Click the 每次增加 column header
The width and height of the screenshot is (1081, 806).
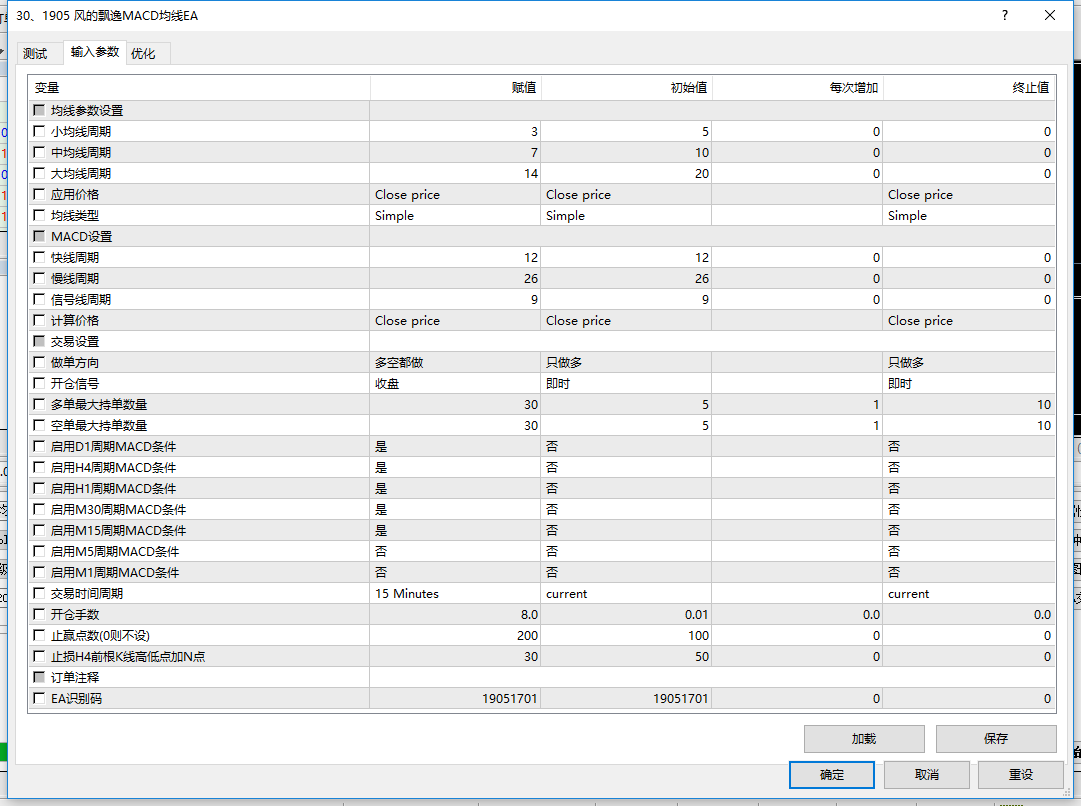[x=797, y=88]
